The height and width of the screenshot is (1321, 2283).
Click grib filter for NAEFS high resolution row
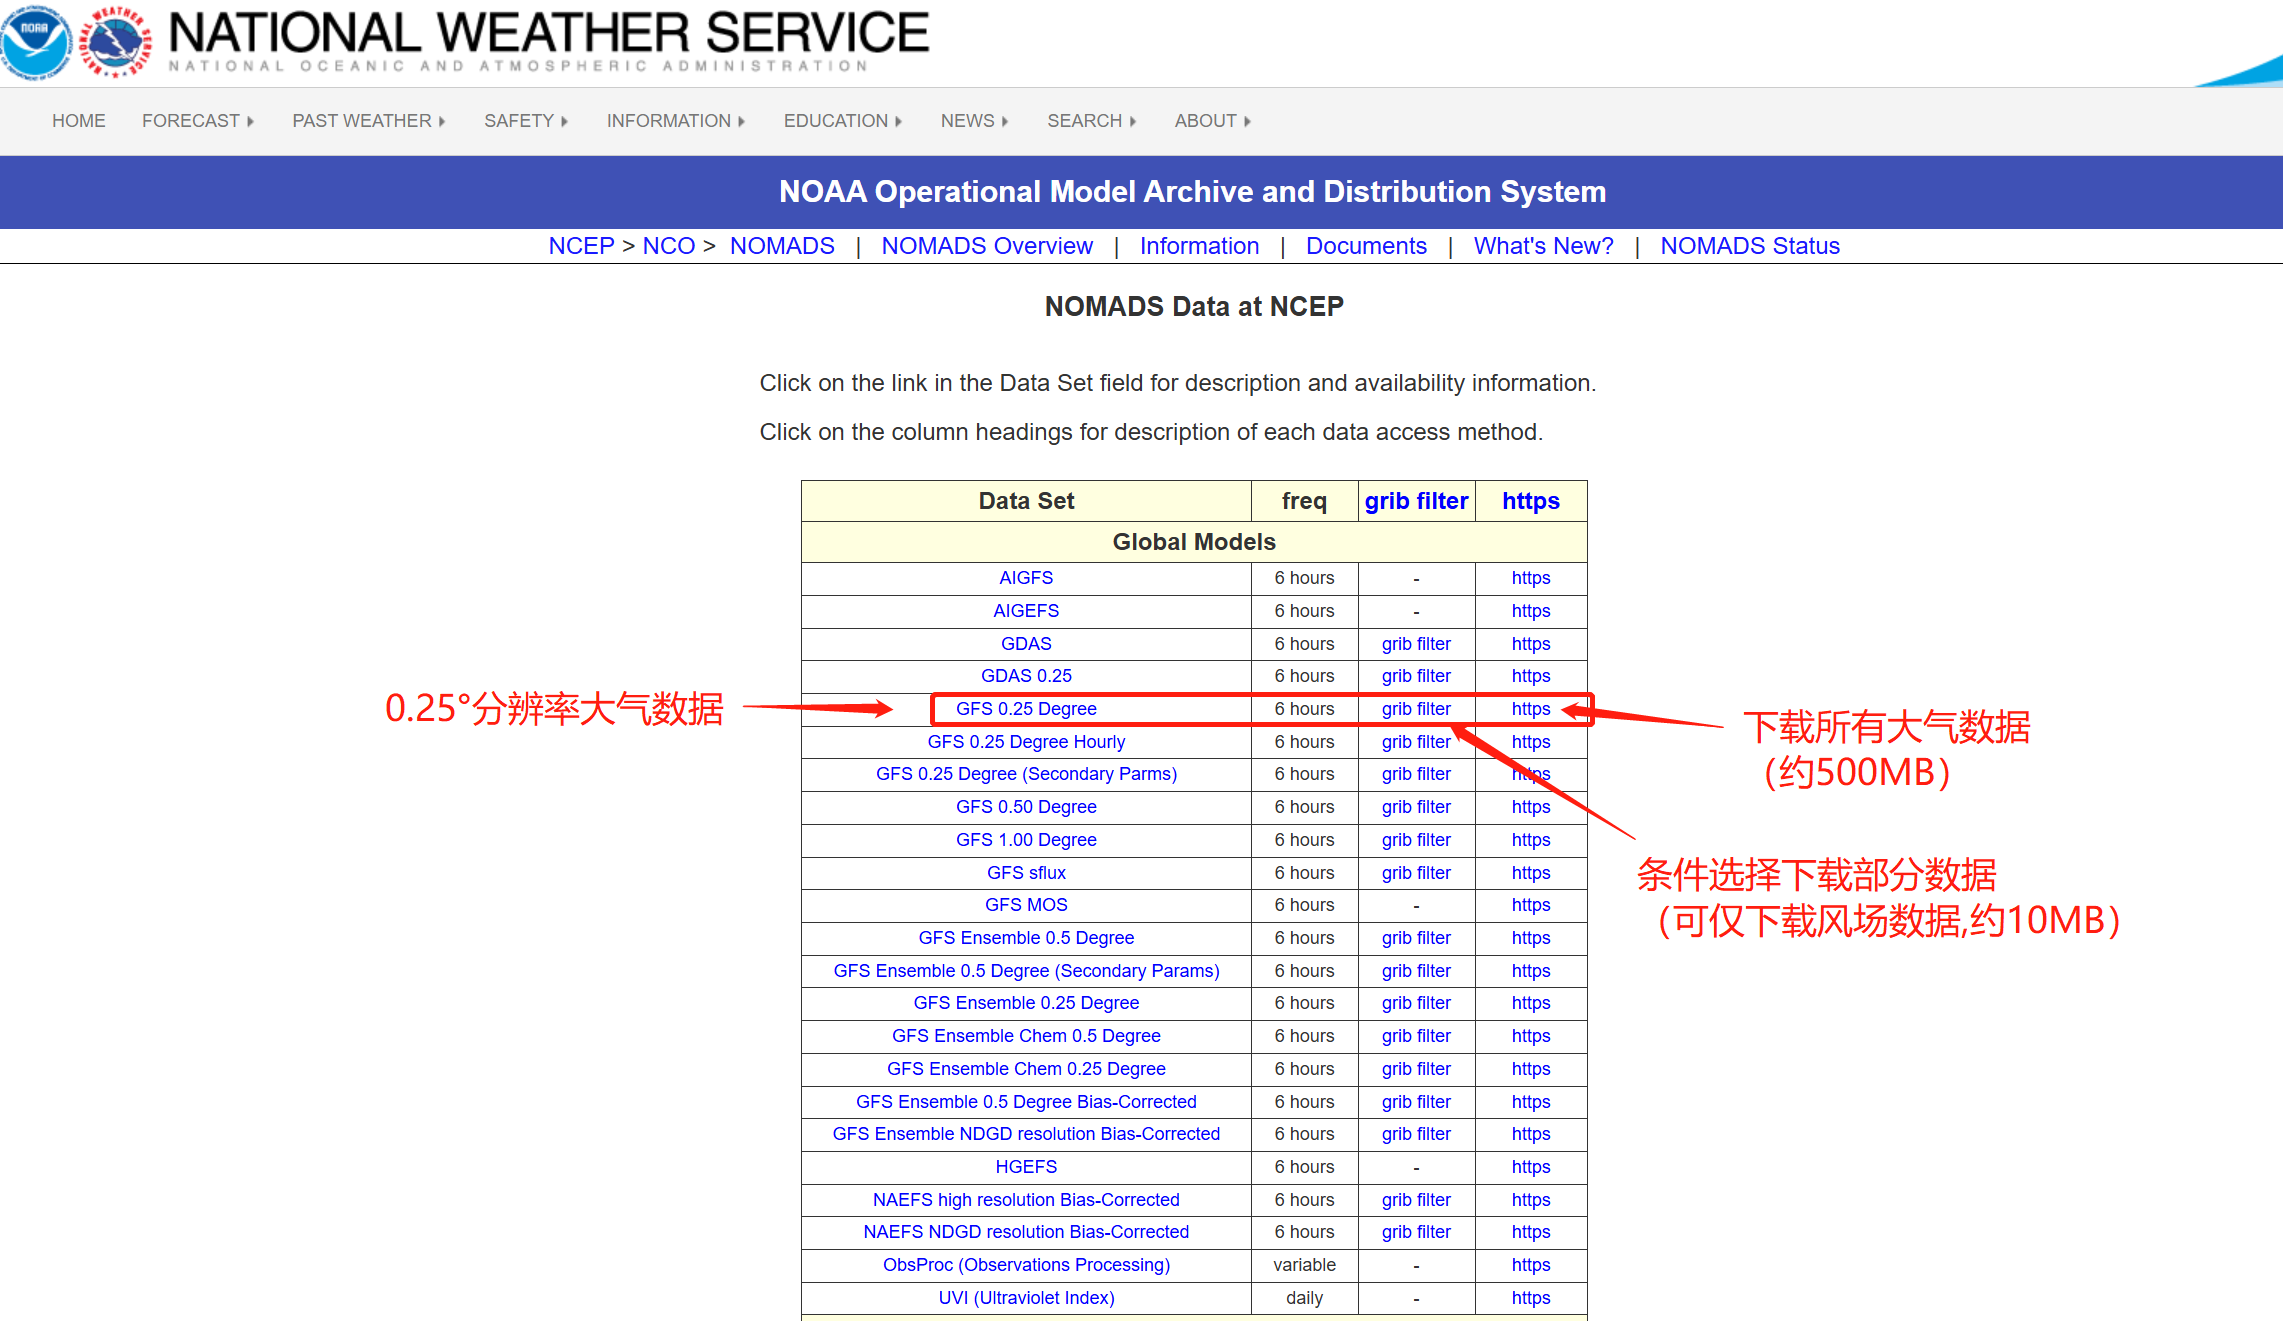pos(1416,1200)
